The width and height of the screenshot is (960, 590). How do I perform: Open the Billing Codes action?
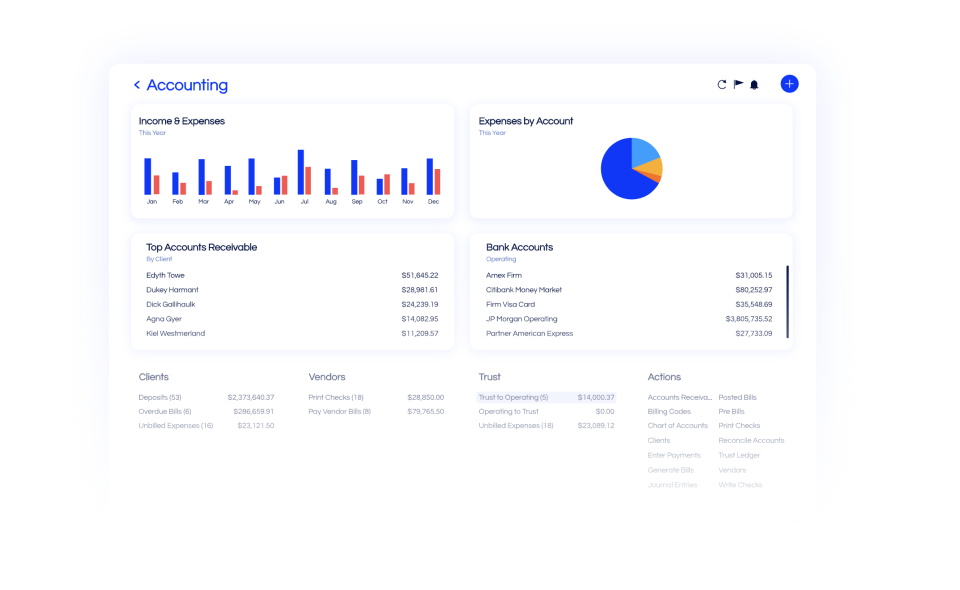click(x=669, y=411)
